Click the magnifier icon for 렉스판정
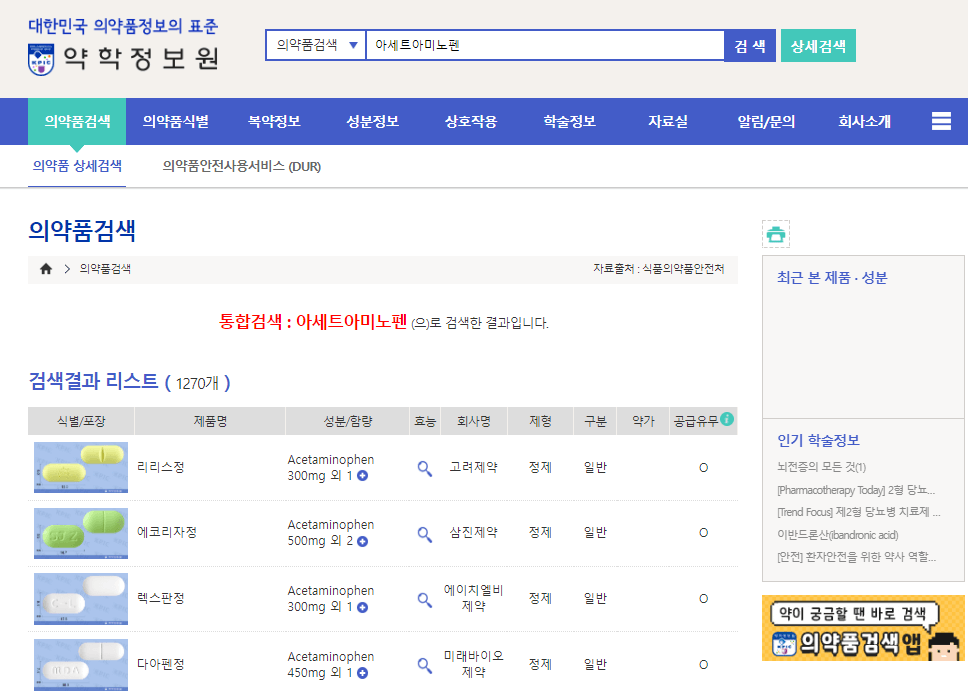The image size is (968, 697). coord(424,598)
